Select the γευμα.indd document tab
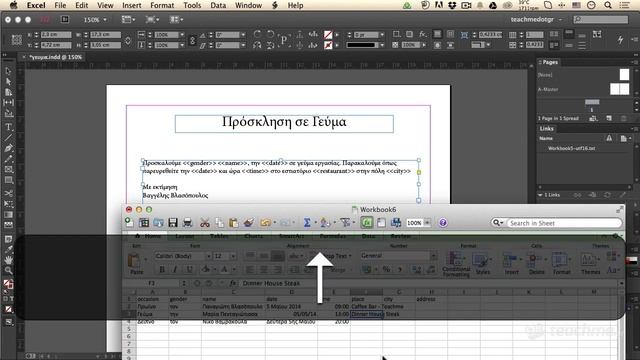Image resolution: width=640 pixels, height=360 pixels. (x=56, y=57)
